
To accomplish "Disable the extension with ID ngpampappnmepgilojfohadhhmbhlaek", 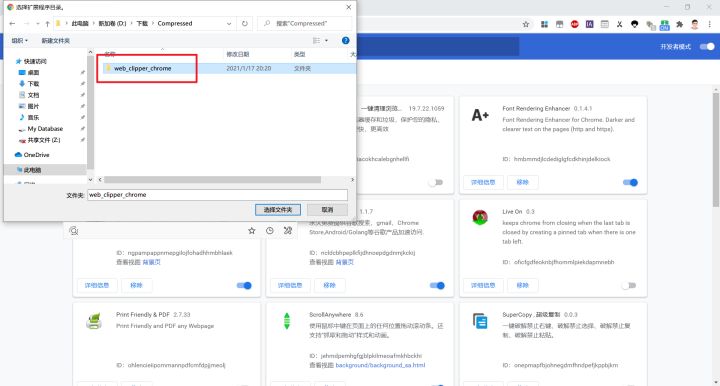I will [244, 285].
